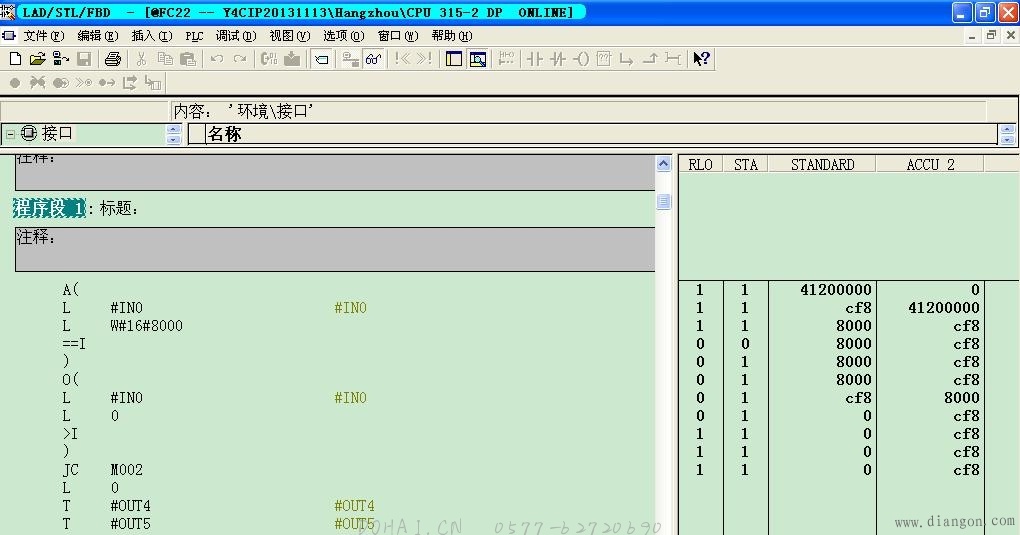Open the 窗口(W) menu
Image resolution: width=1020 pixels, height=535 pixels.
398,36
